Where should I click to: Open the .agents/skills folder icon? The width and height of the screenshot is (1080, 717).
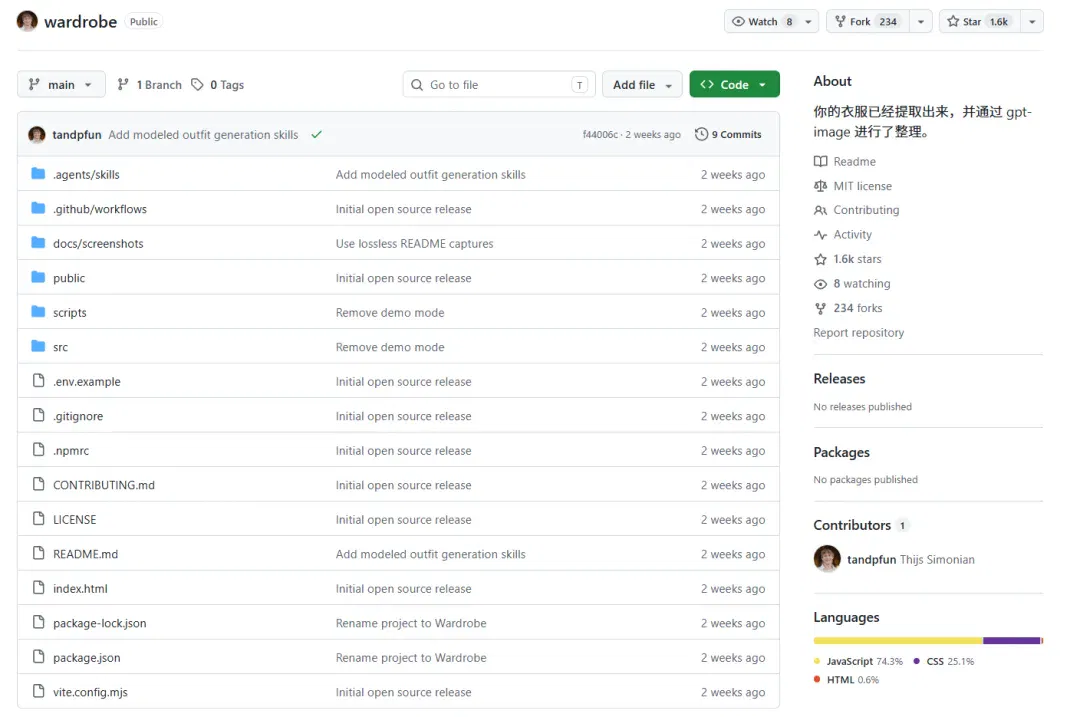click(x=39, y=174)
